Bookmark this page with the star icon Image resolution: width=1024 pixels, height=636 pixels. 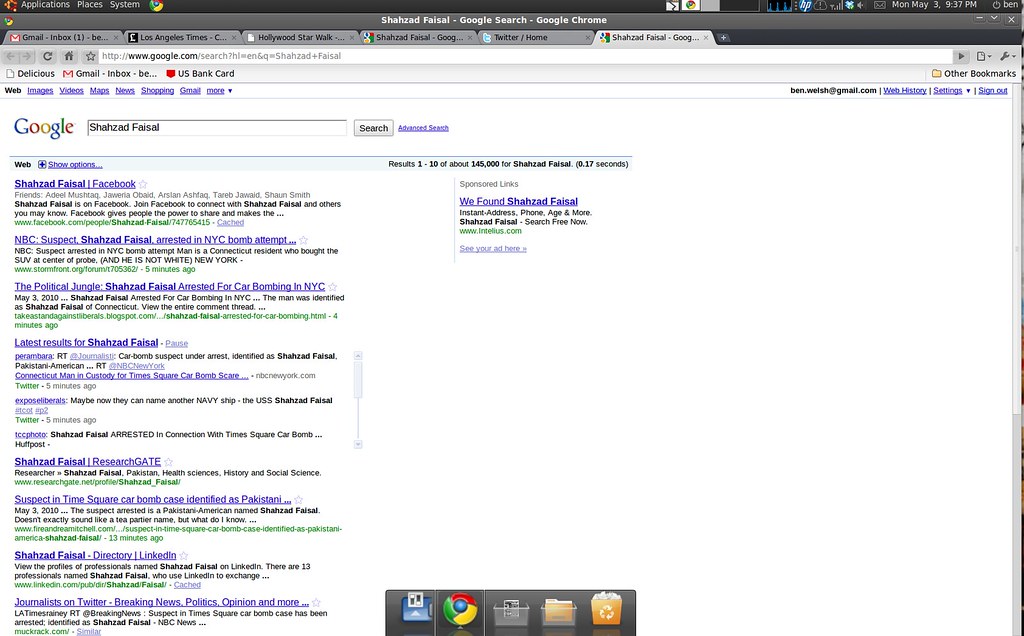pos(90,56)
